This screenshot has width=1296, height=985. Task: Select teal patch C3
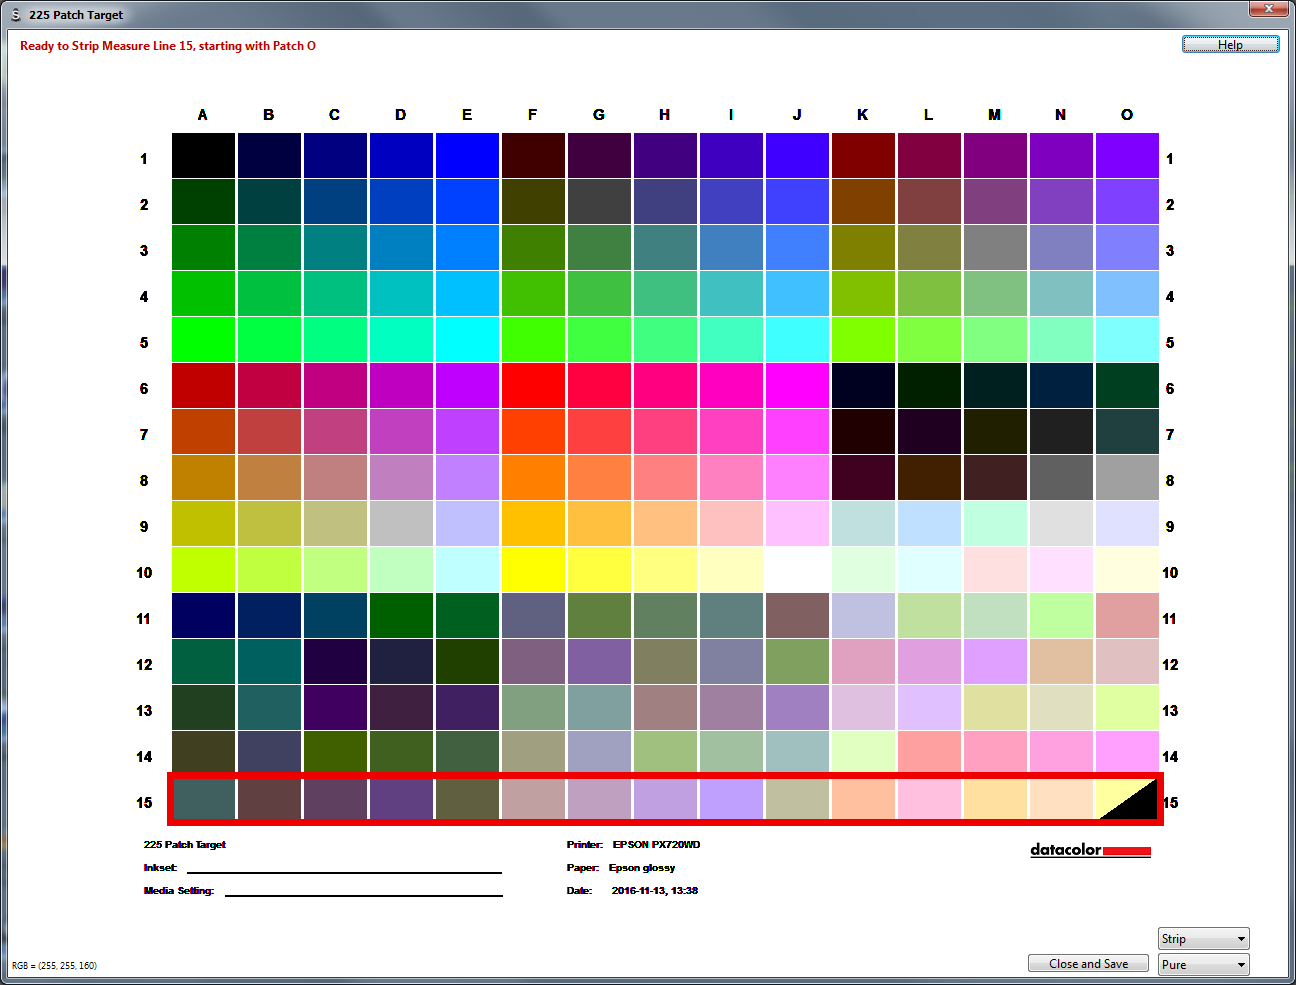pyautogui.click(x=335, y=248)
